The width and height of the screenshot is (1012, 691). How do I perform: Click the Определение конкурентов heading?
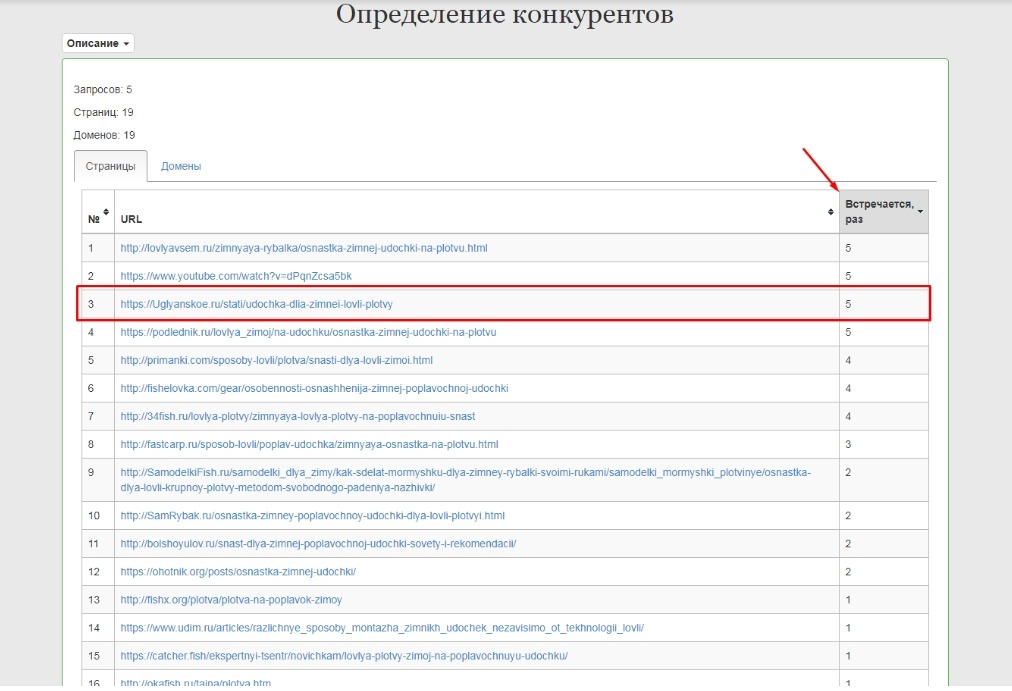(505, 14)
